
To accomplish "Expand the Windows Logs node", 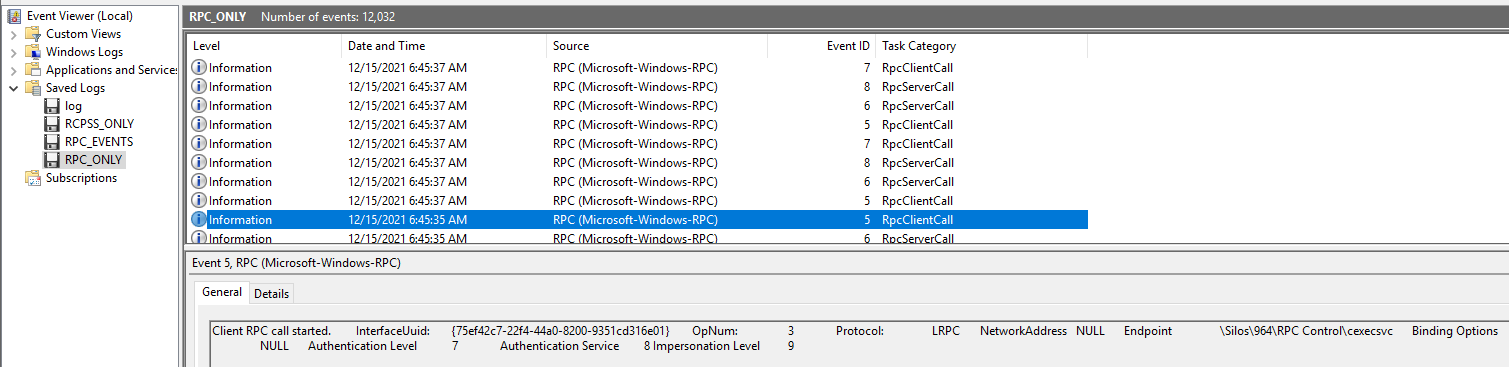I will (13, 52).
